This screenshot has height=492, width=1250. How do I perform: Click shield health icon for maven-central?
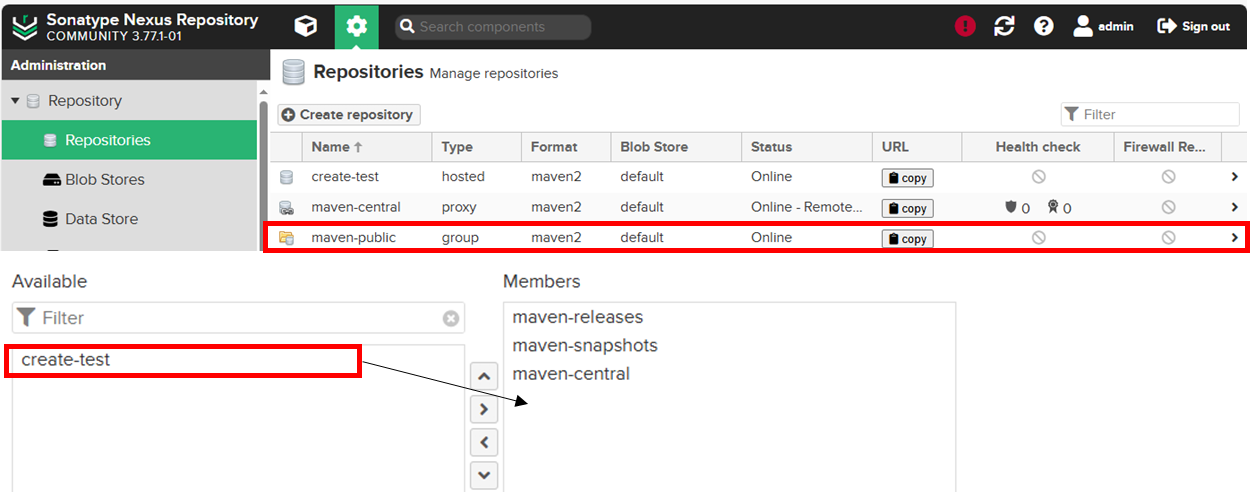coord(1011,207)
